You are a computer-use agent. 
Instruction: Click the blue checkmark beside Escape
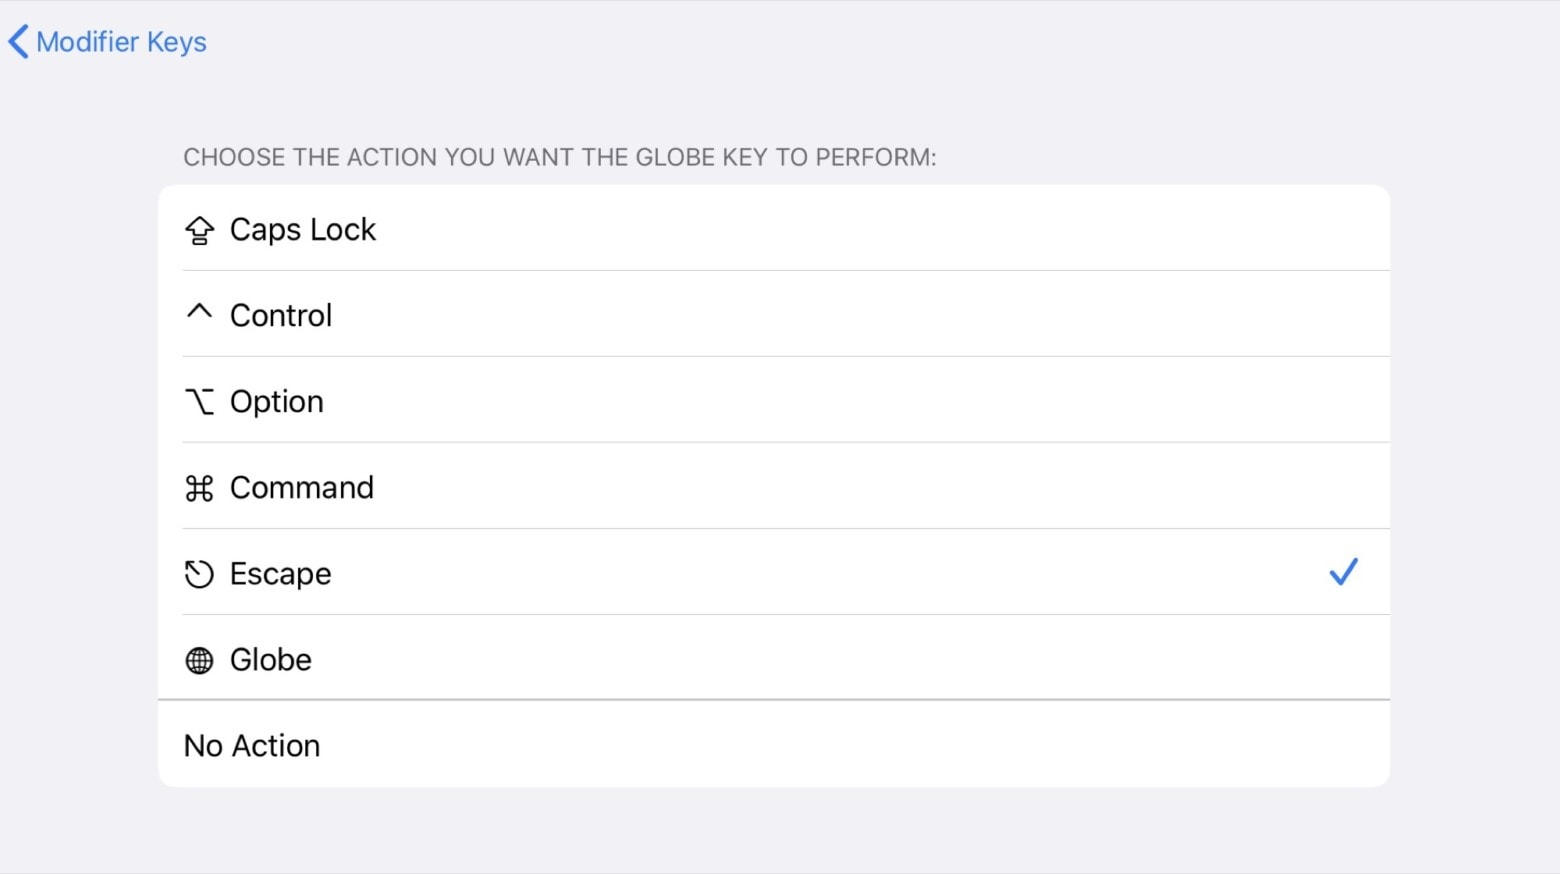point(1344,571)
